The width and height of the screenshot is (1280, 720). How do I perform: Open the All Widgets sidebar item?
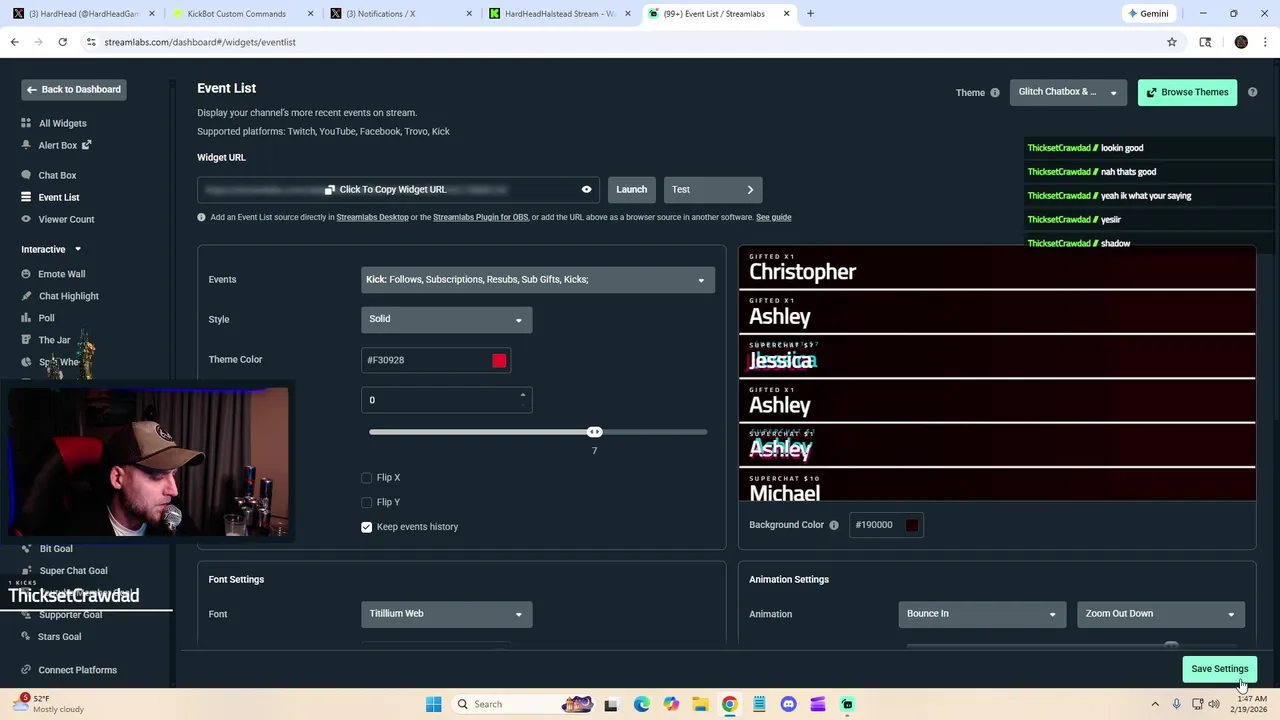coord(62,123)
